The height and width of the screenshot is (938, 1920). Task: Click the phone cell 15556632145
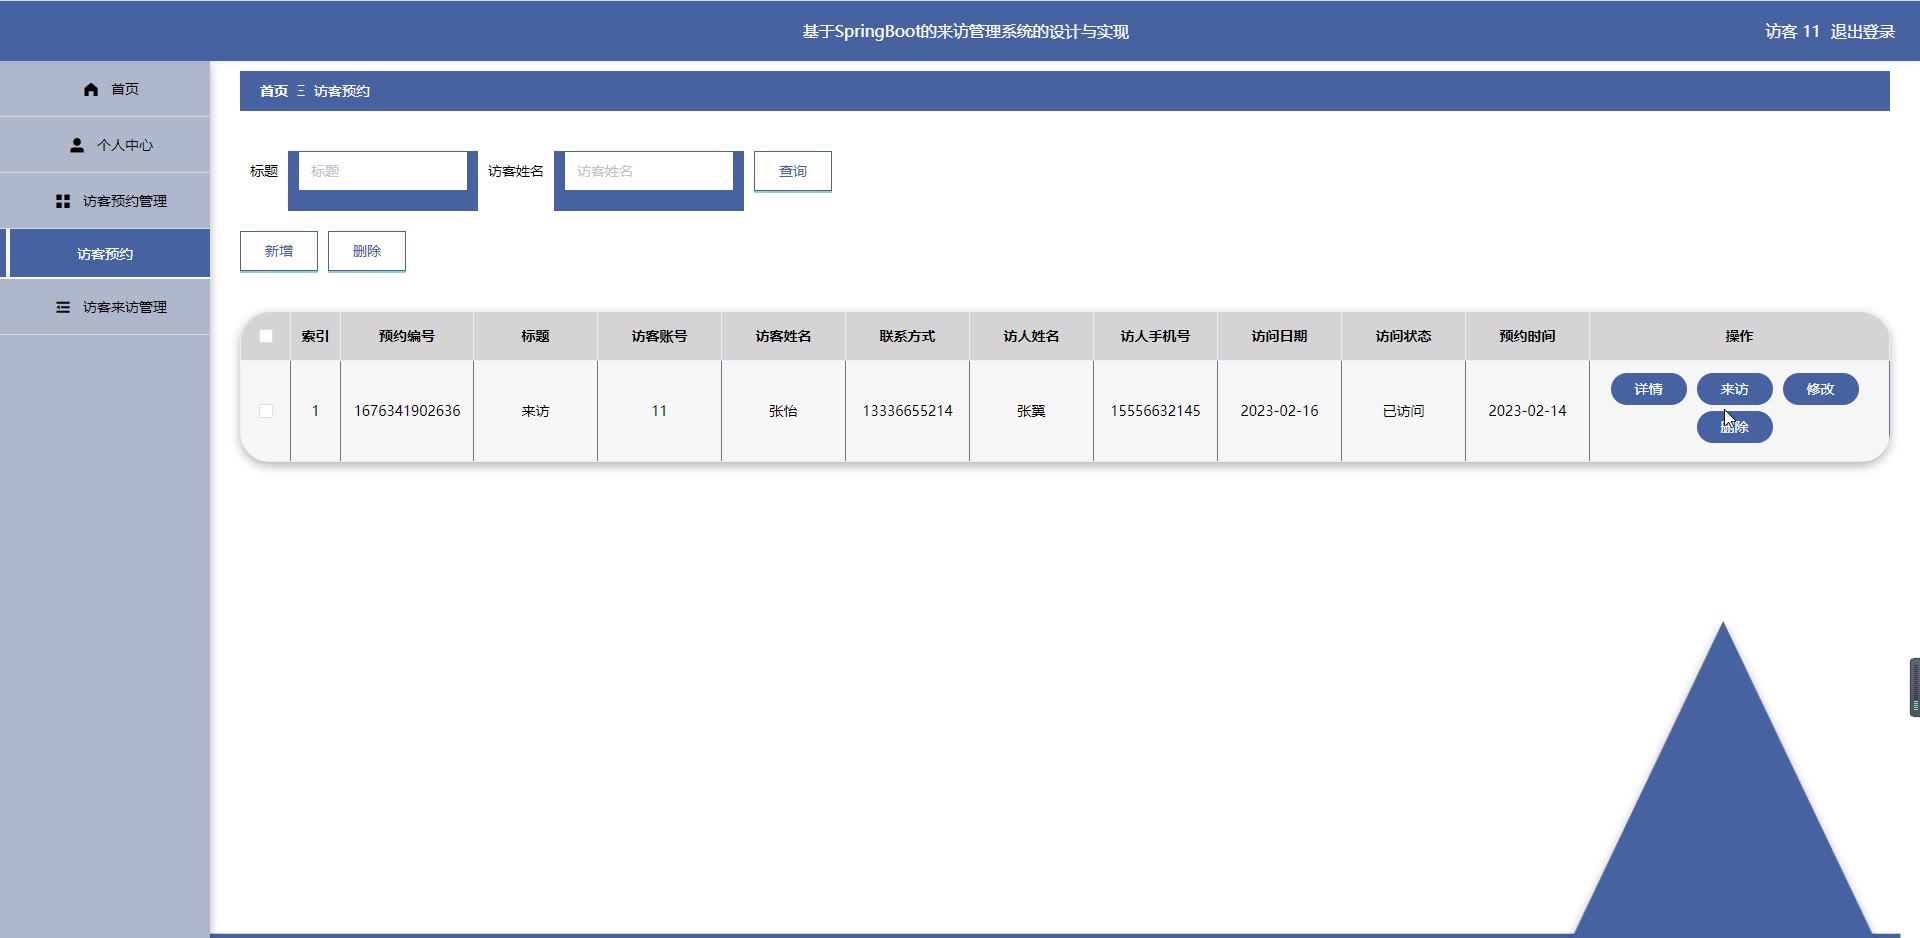(x=1155, y=411)
